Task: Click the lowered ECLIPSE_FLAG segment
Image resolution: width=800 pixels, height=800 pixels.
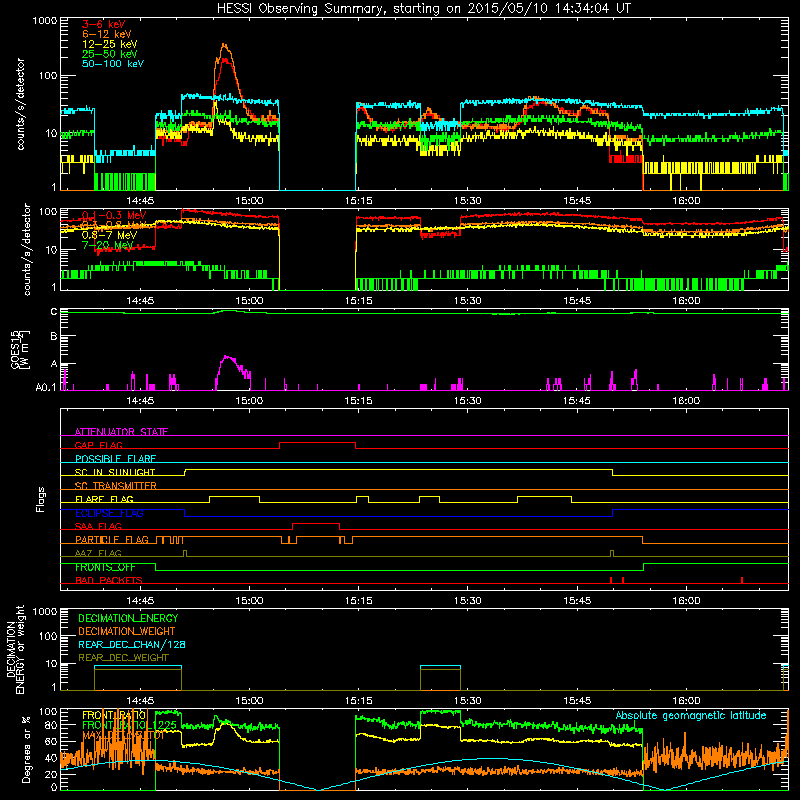Action: (398, 516)
